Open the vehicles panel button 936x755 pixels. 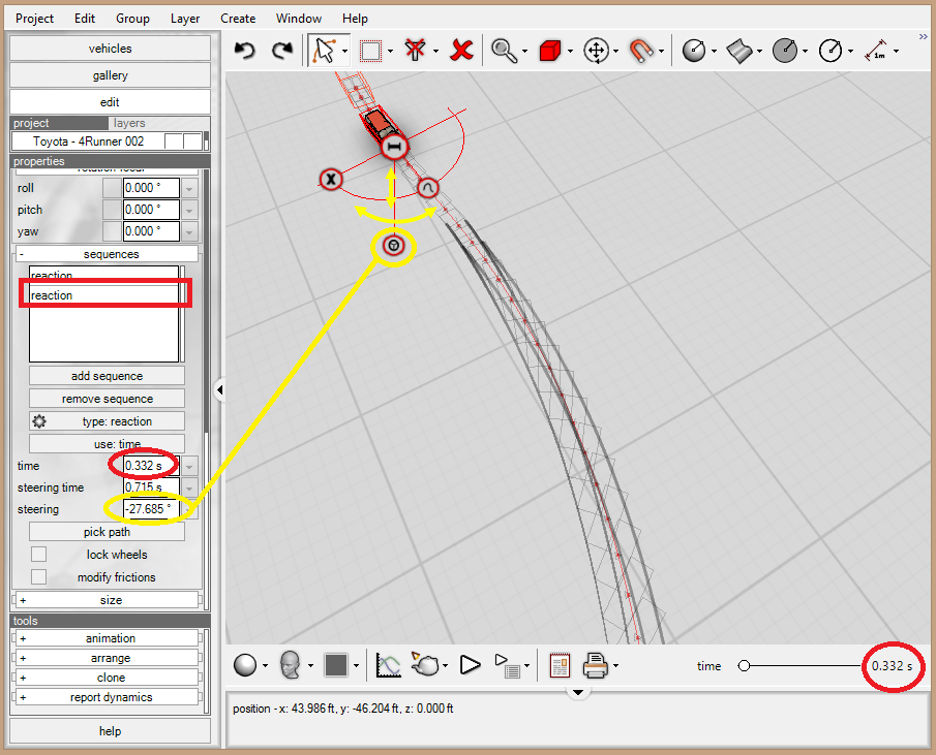click(x=110, y=48)
